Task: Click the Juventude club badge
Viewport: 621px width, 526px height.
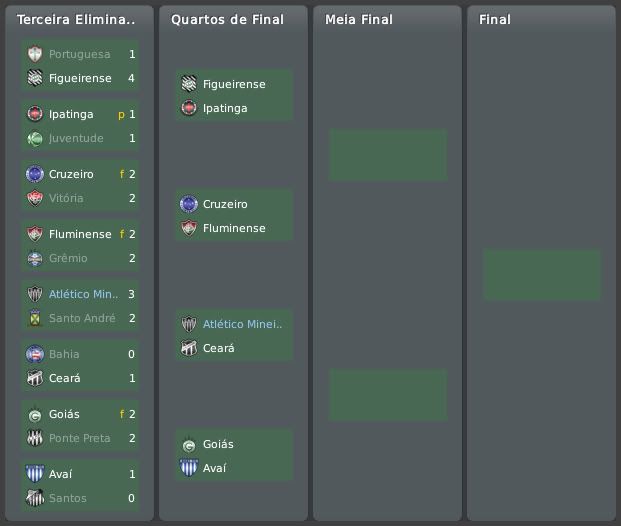Action: [x=35, y=138]
